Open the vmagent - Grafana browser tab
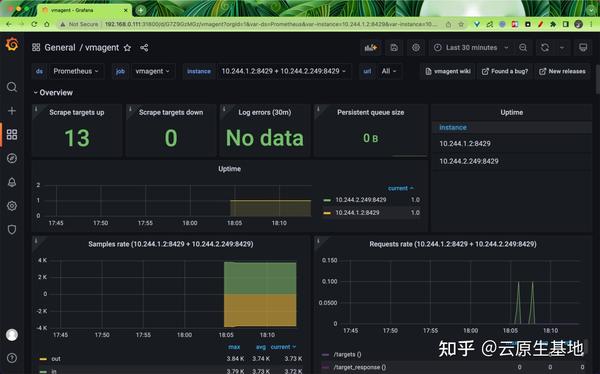The height and width of the screenshot is (374, 600). coord(85,10)
